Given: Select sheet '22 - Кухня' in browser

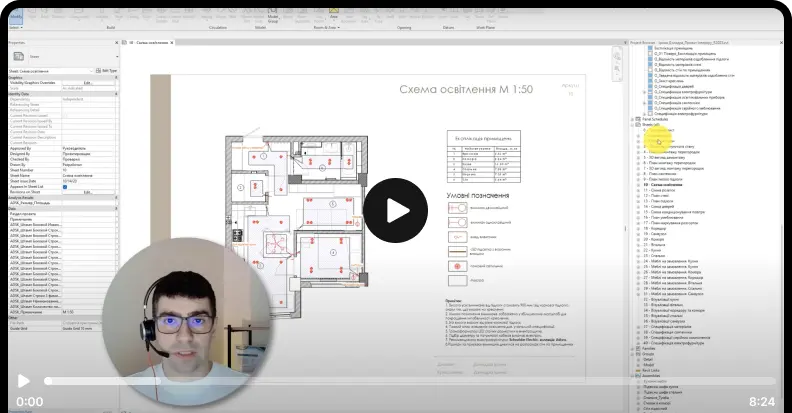Looking at the screenshot, I should click(653, 250).
